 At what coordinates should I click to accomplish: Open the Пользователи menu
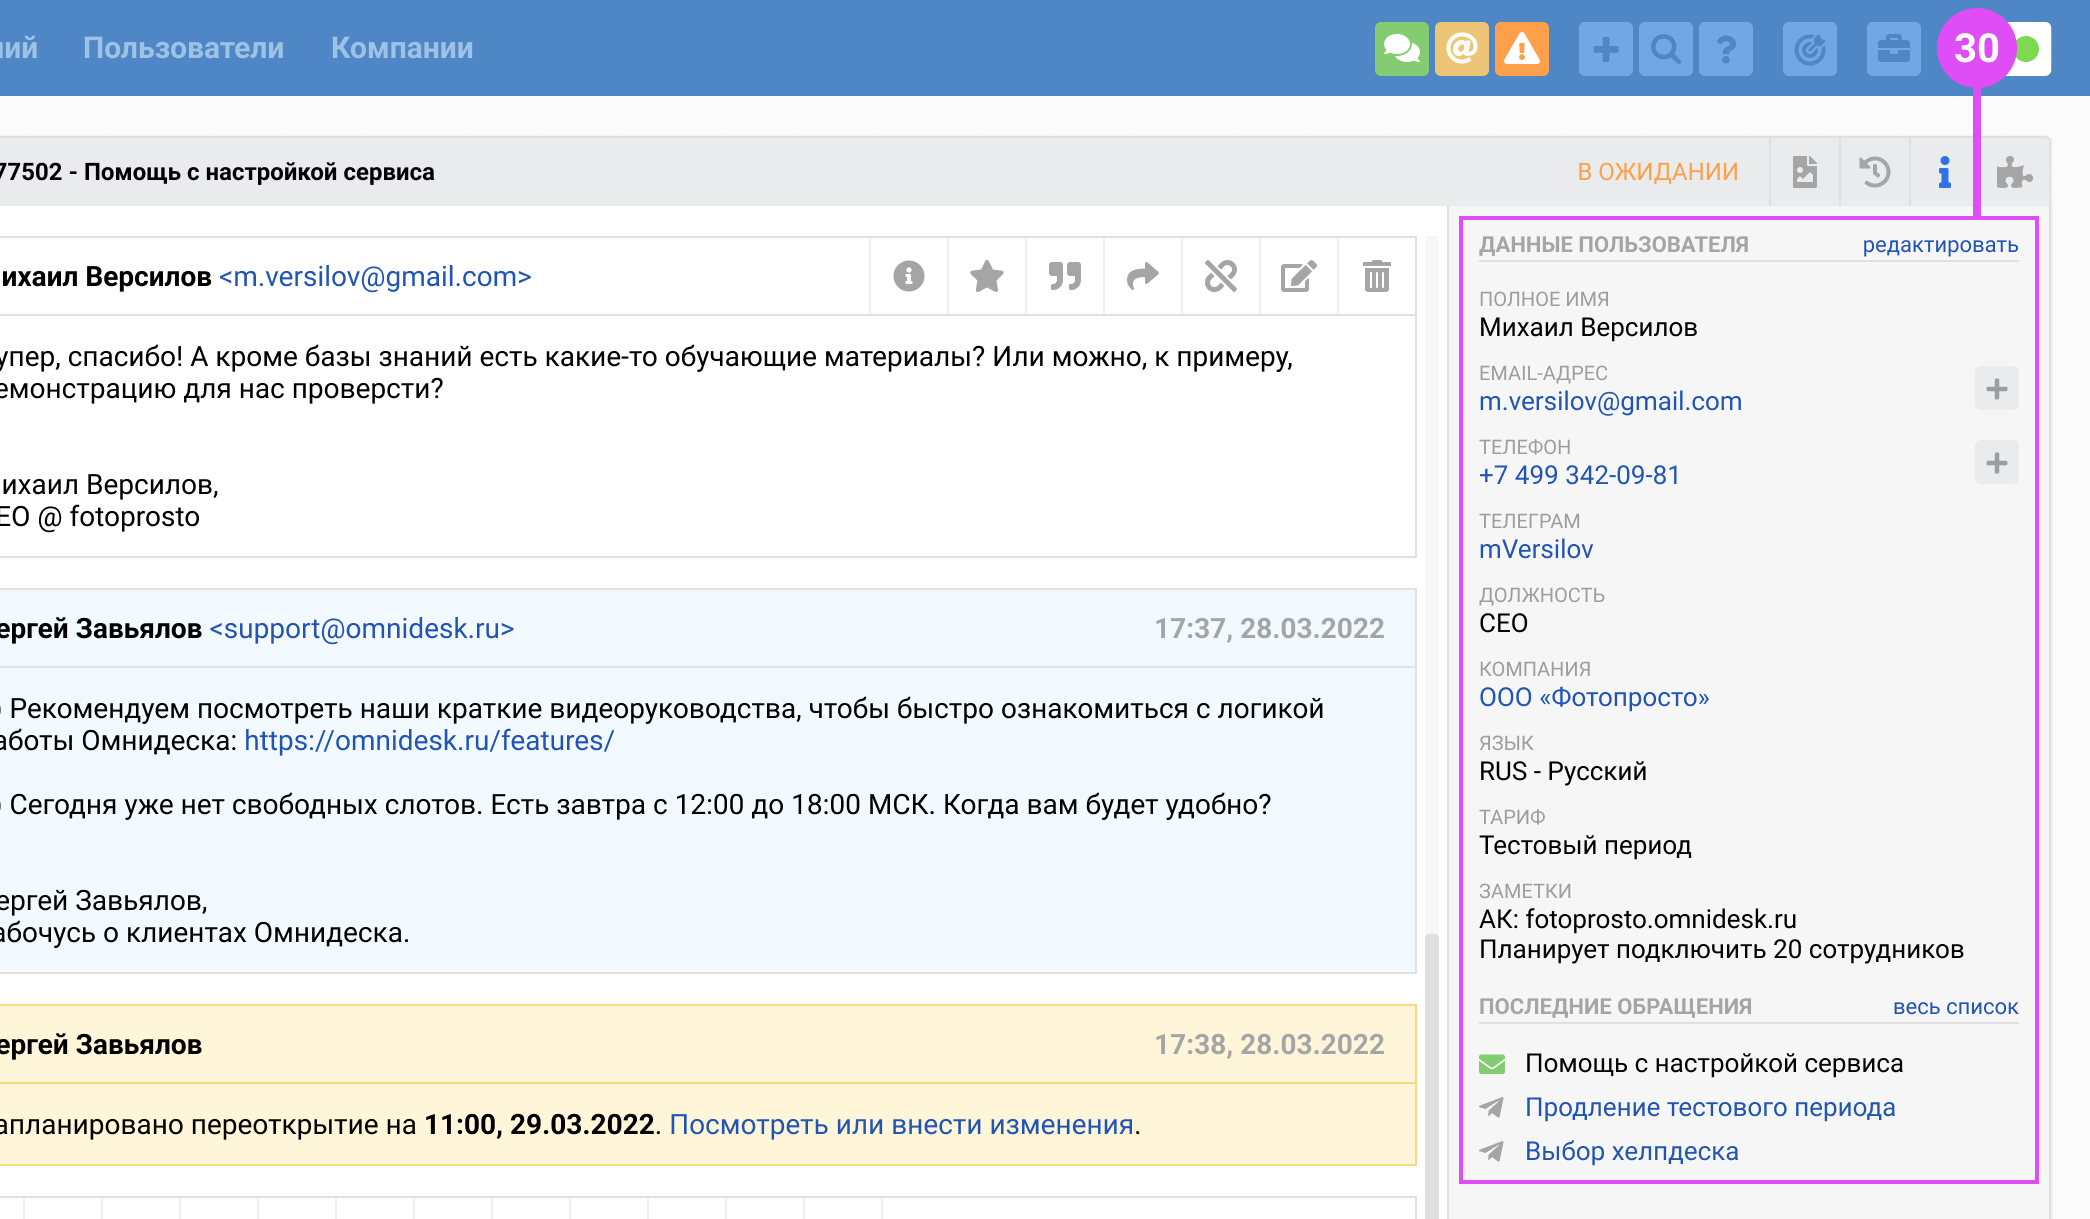183,48
